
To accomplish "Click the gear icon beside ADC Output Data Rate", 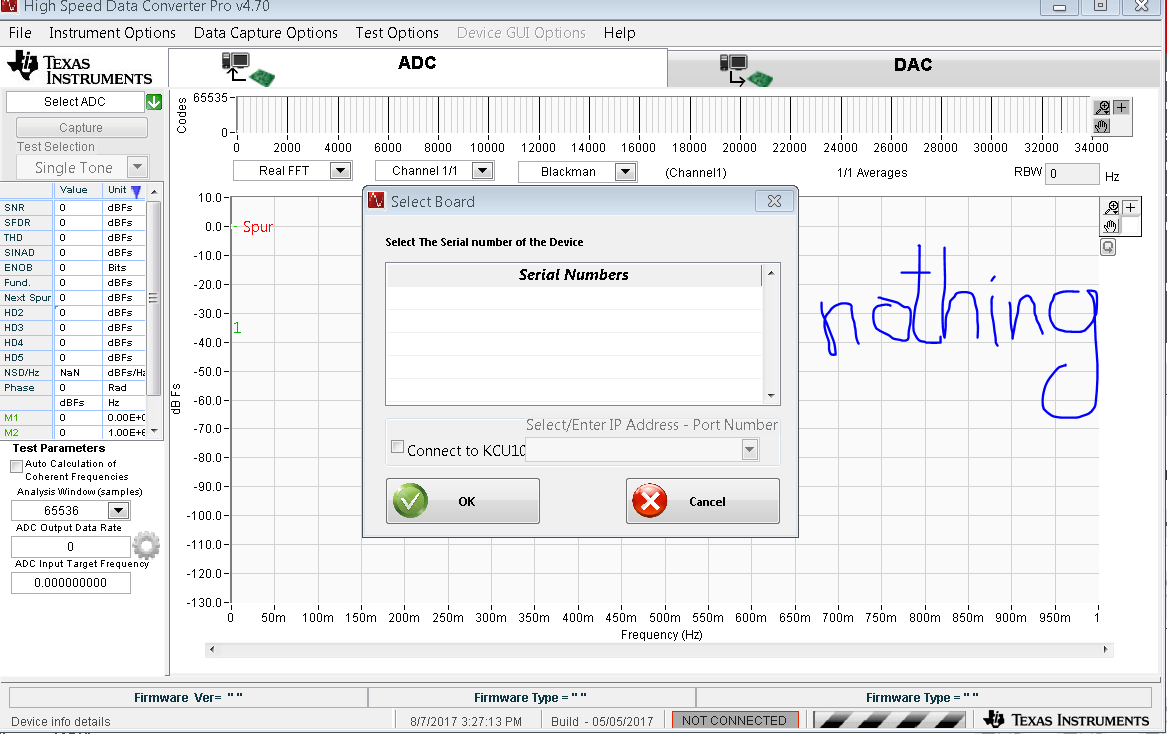I will coord(146,546).
